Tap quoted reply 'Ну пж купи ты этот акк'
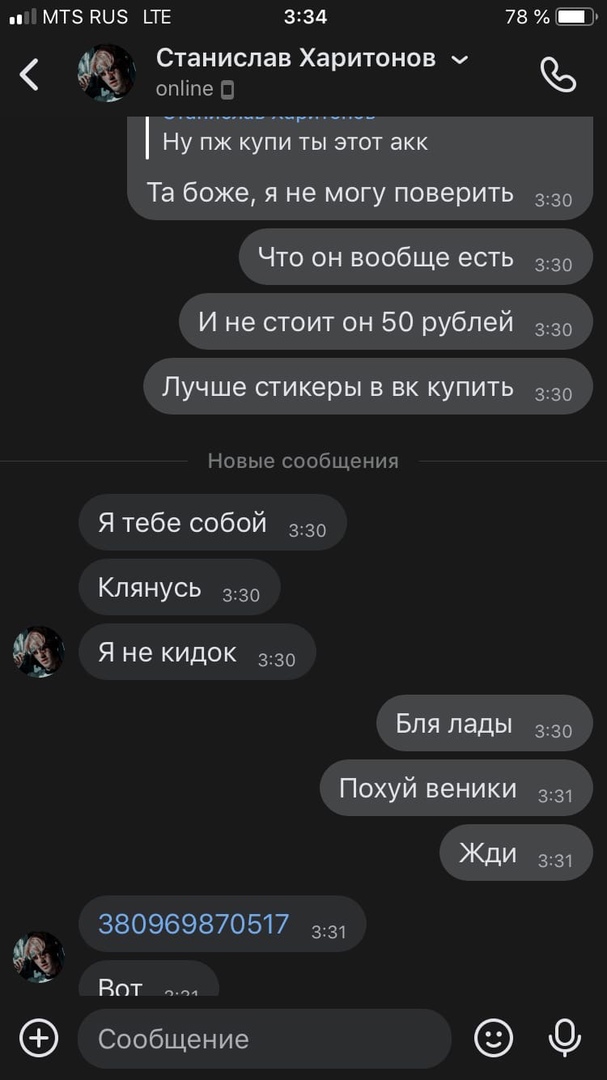The height and width of the screenshot is (1080, 607). pos(295,142)
